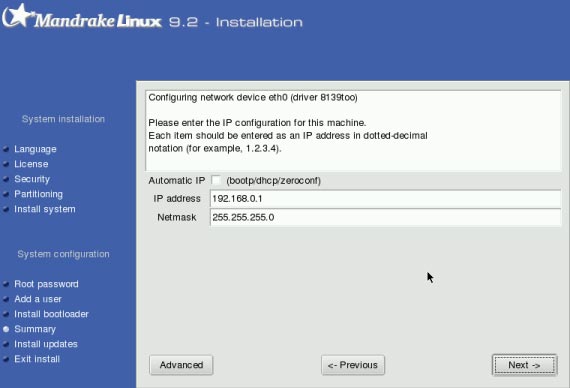Screen dimensions: 570x388
Task: Go back with the Previous button
Action: [353, 365]
